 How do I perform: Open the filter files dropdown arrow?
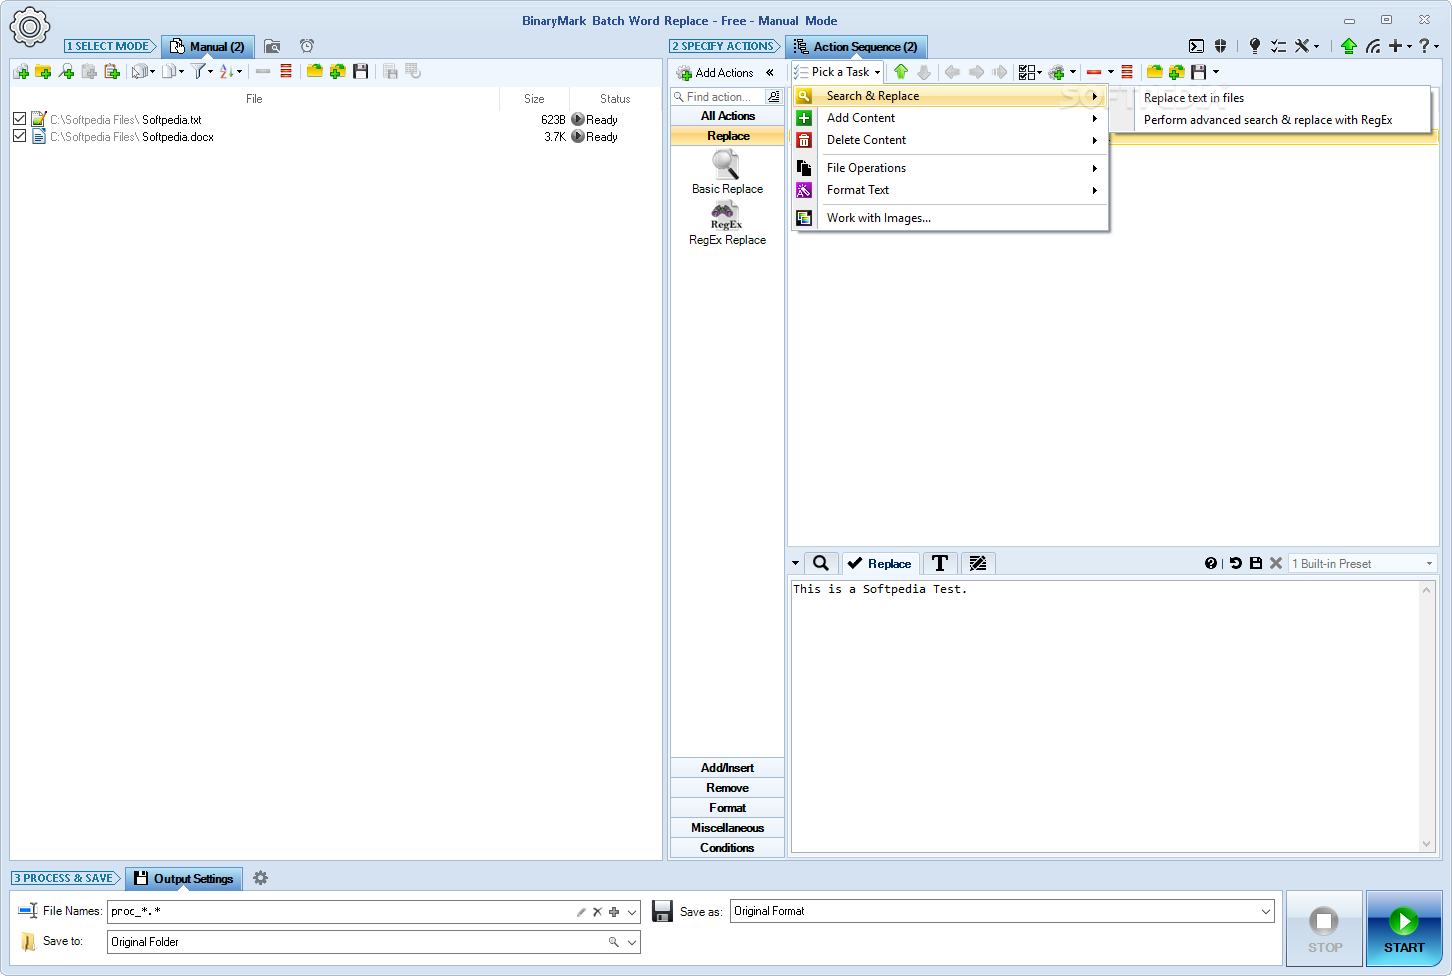210,72
